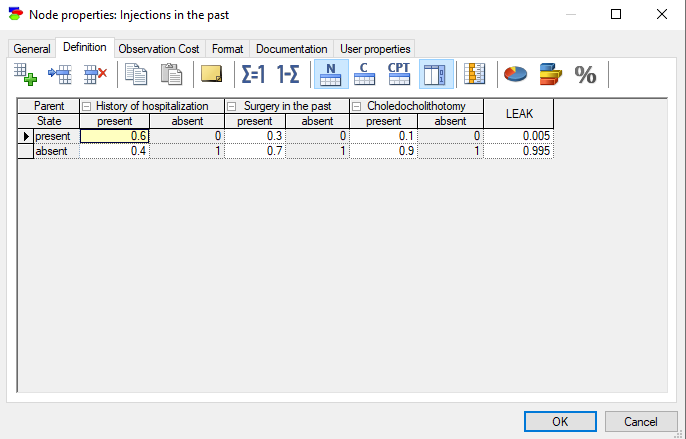Close the Node properties dialog
This screenshot has width=686, height=439.
pyautogui.click(x=662, y=14)
